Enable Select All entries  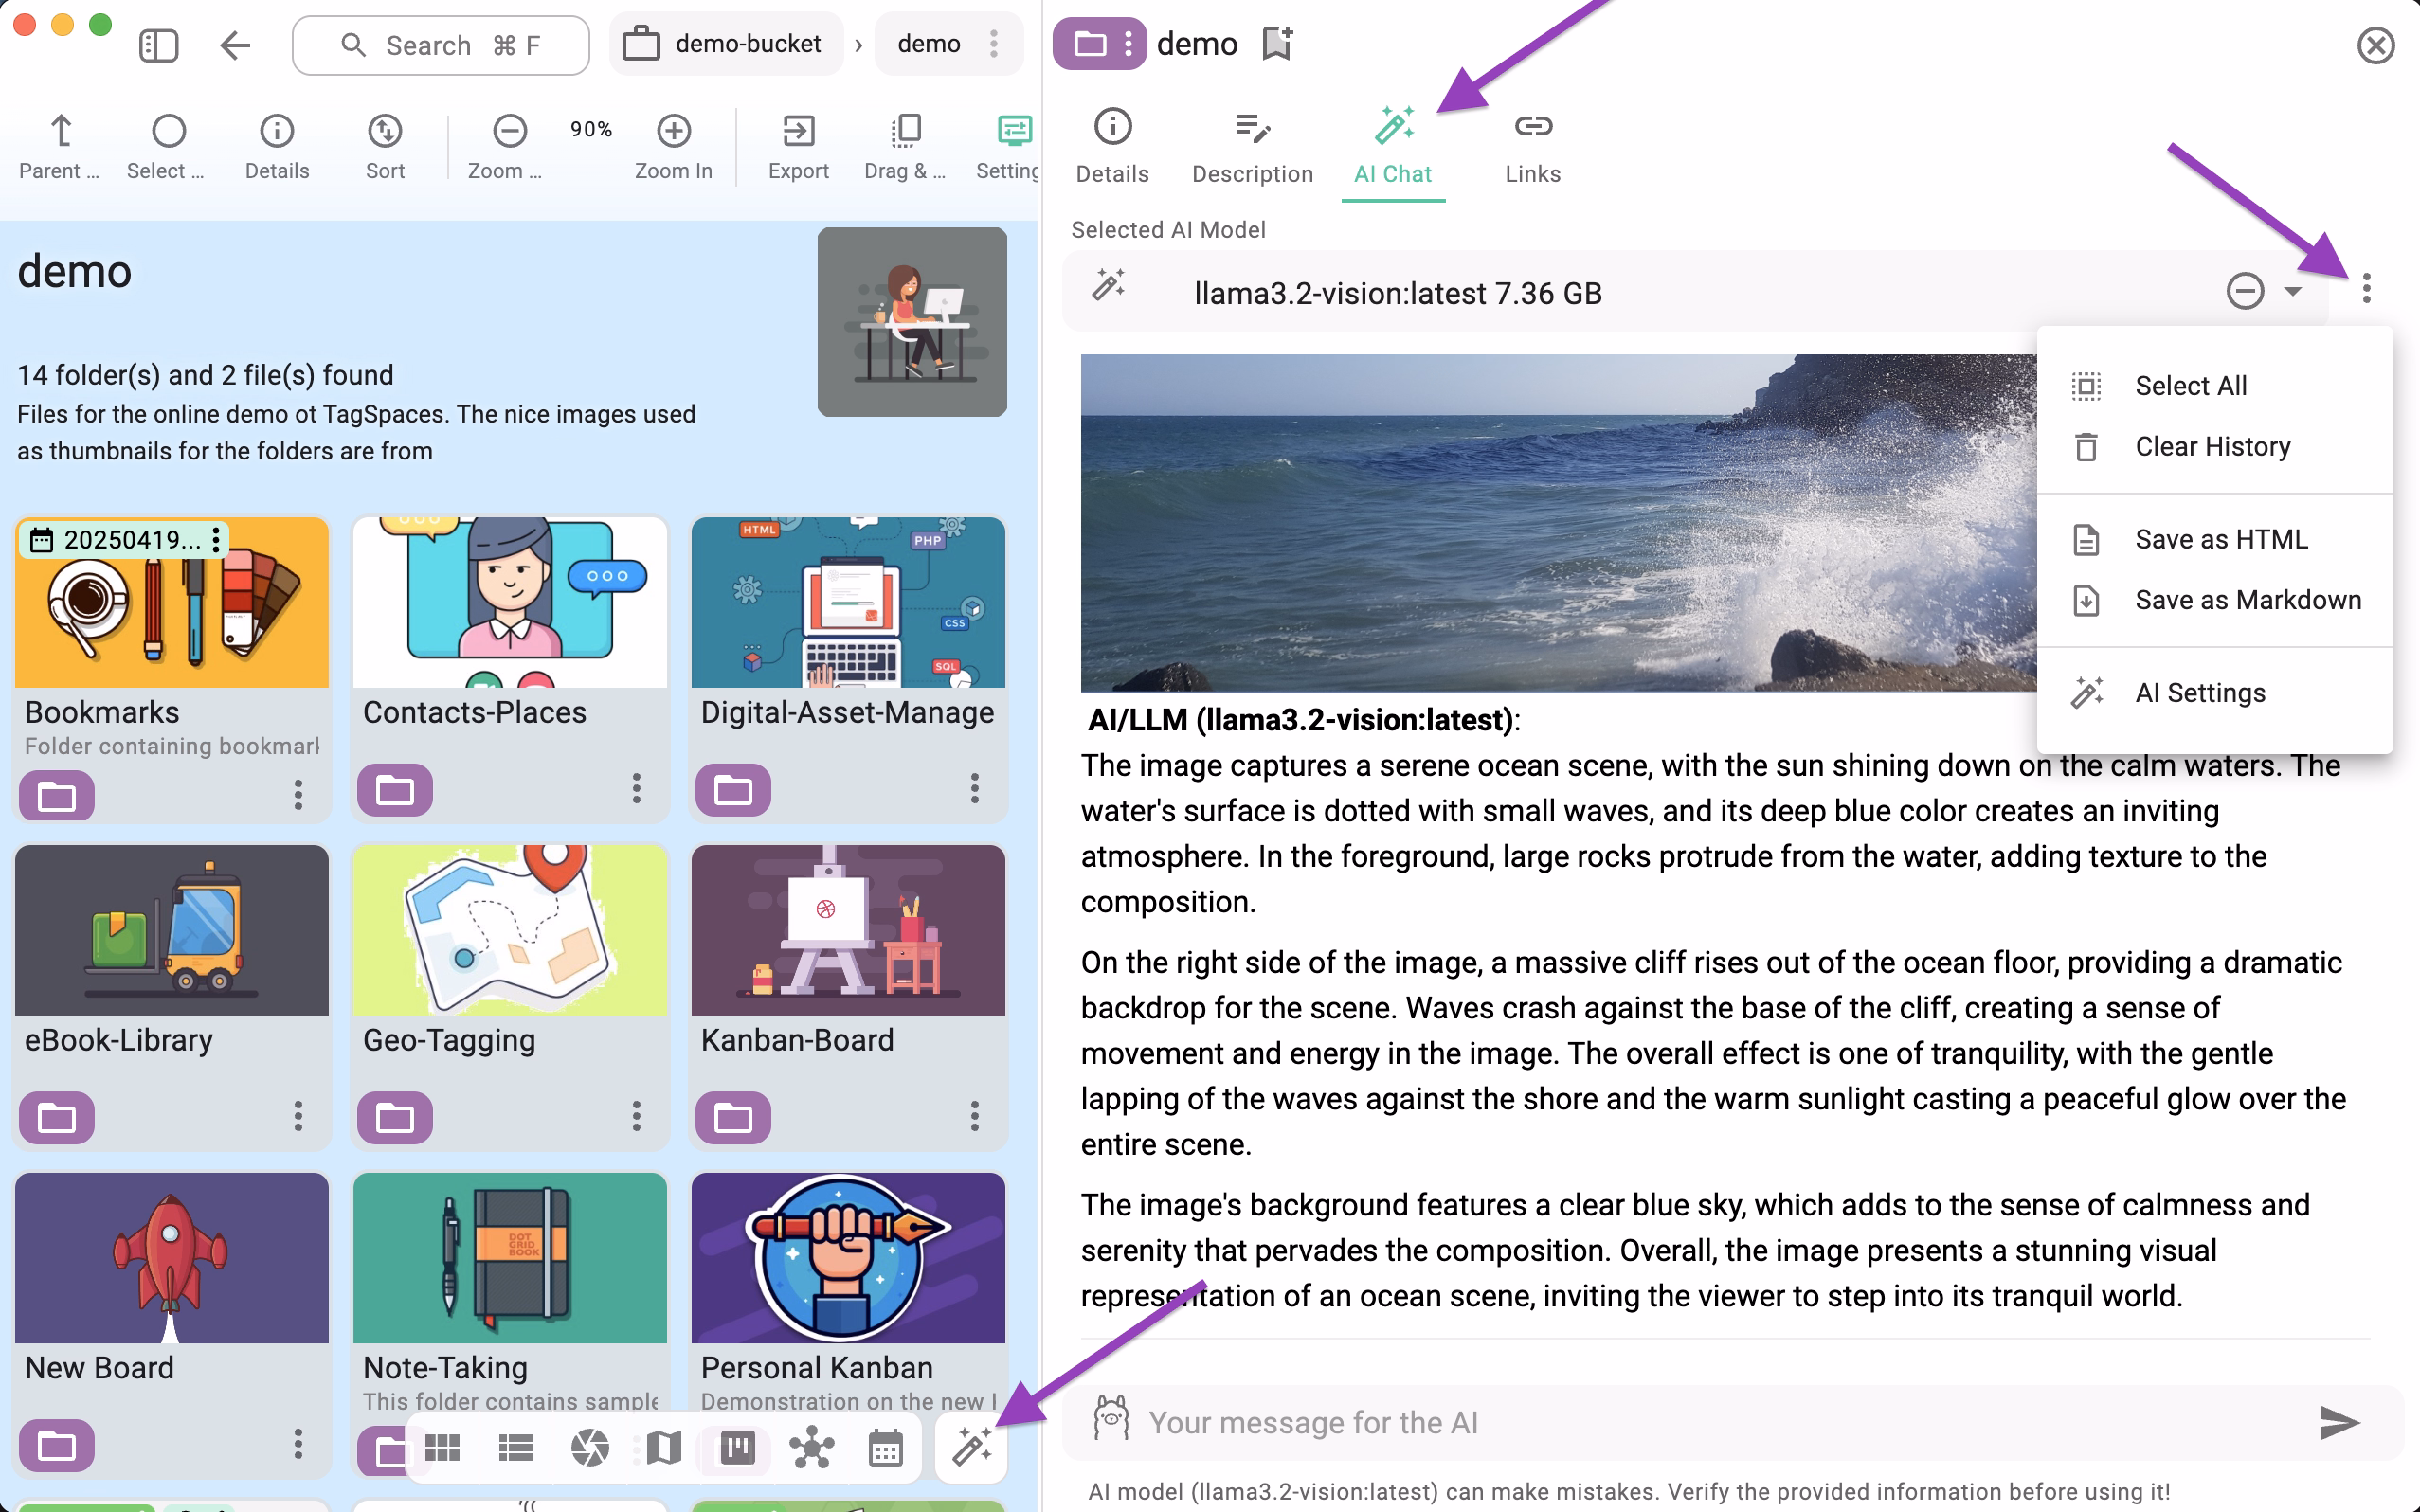pyautogui.click(x=2190, y=385)
